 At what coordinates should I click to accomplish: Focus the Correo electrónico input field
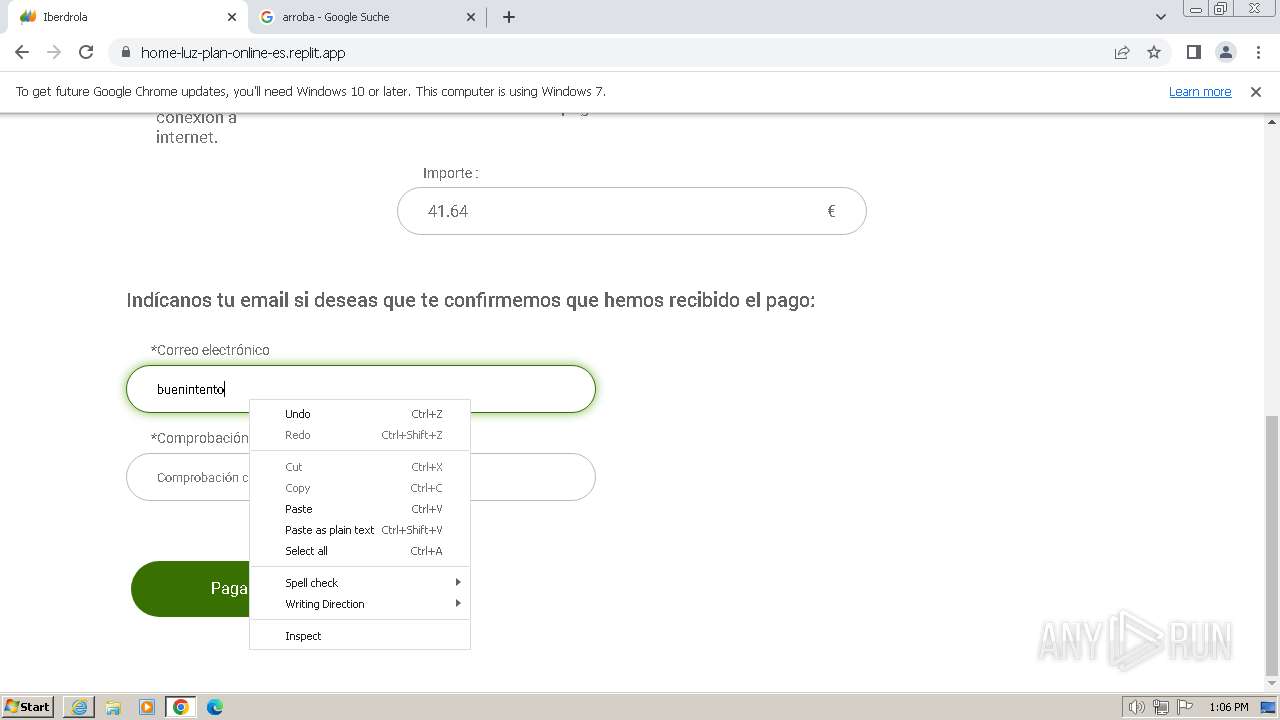[361, 389]
